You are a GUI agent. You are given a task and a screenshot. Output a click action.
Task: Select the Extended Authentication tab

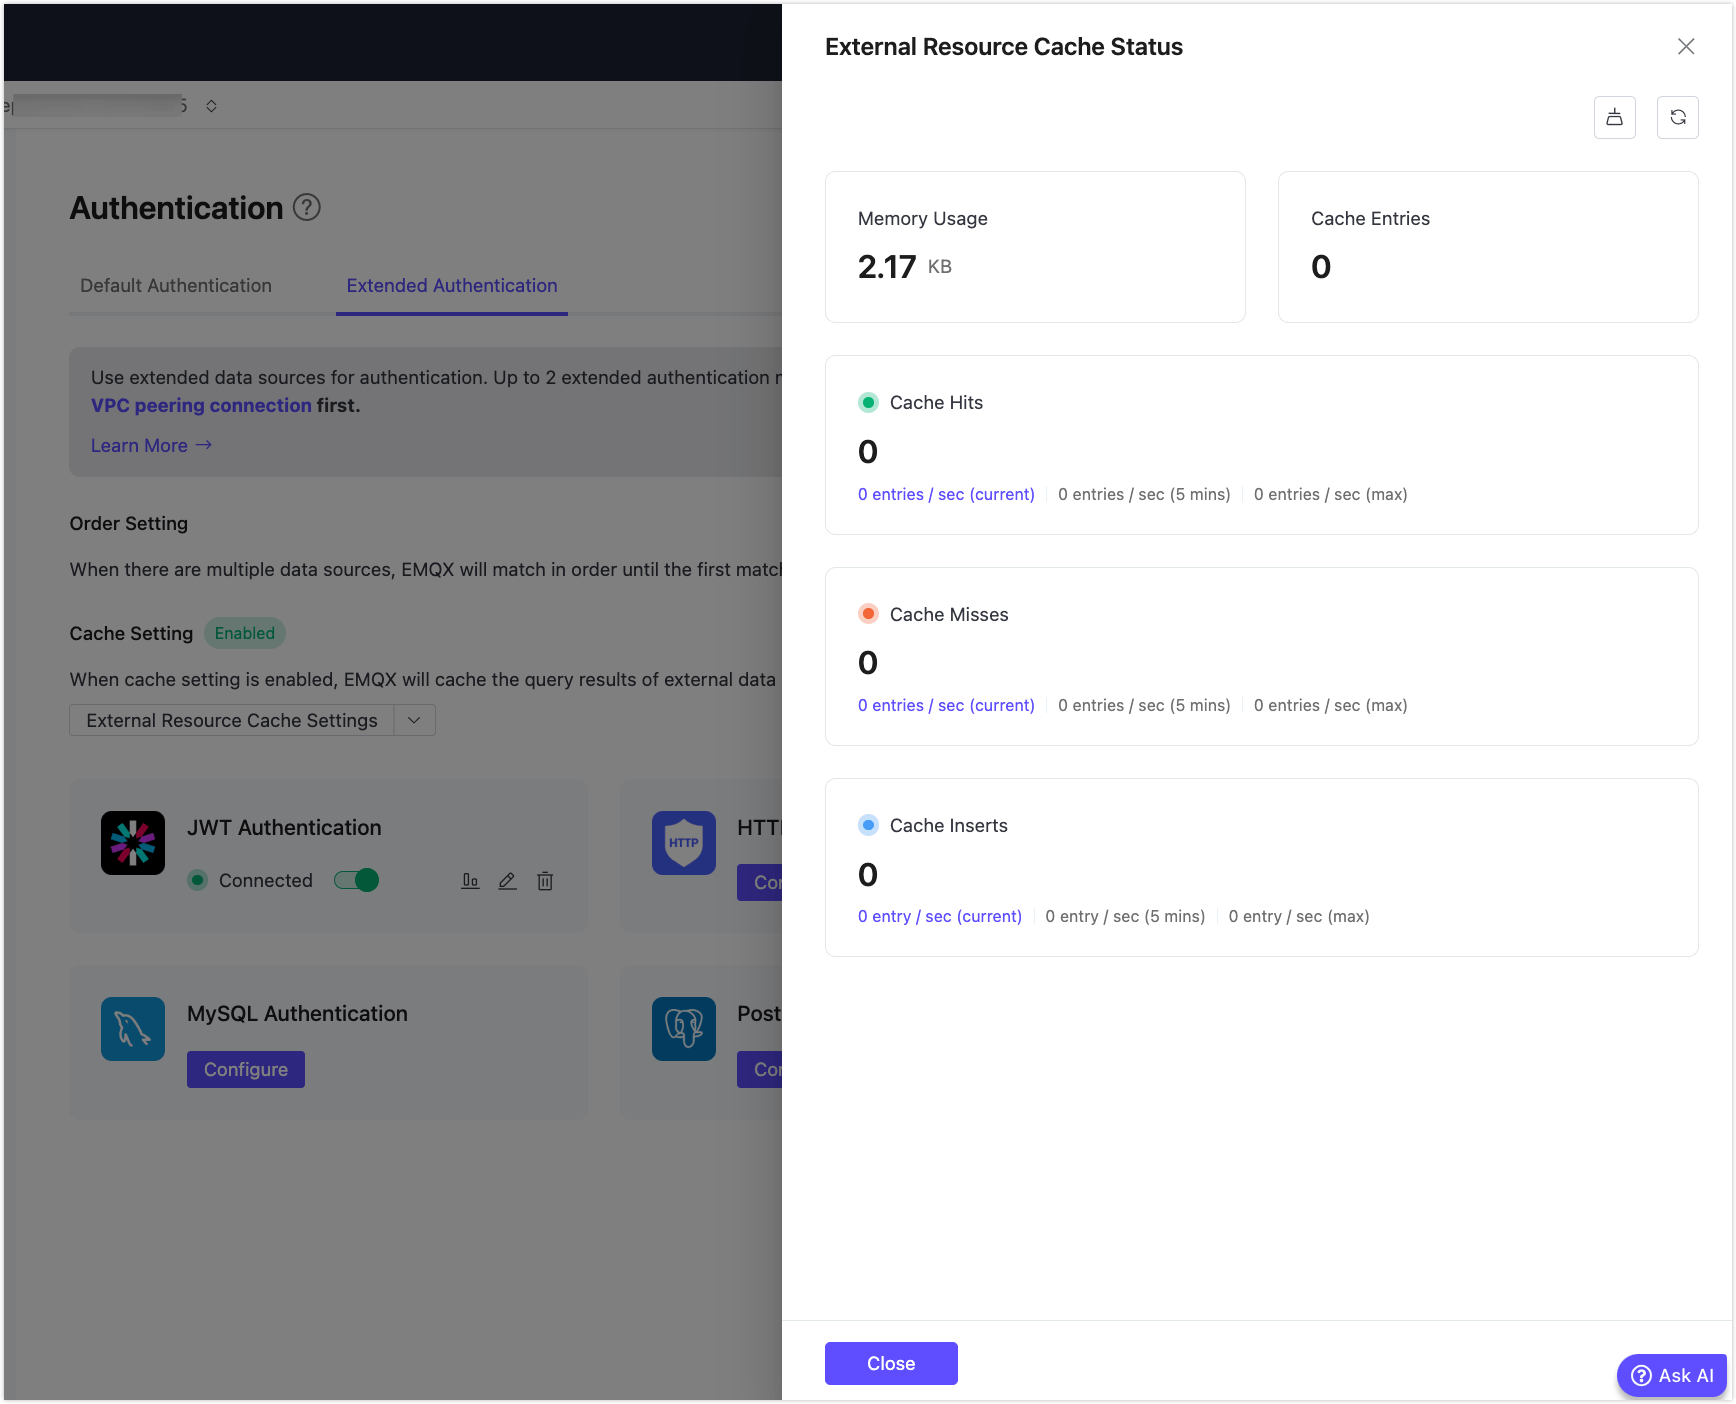click(x=452, y=286)
